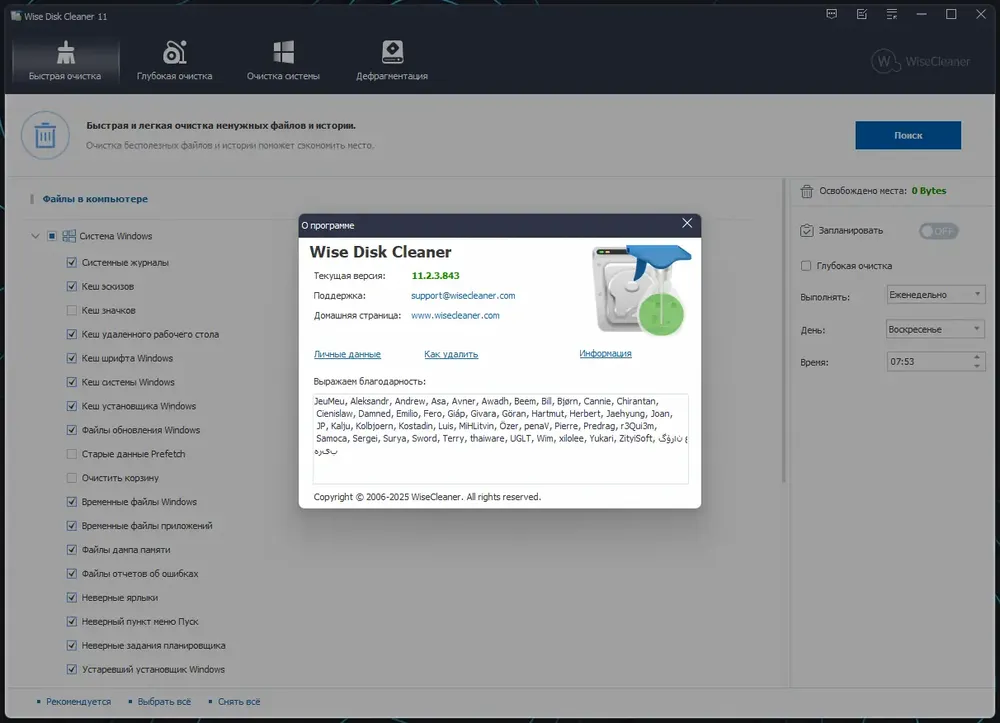This screenshot has height=723, width=1000.
Task: Click the disk cleaner spray illustration
Action: pos(641,290)
